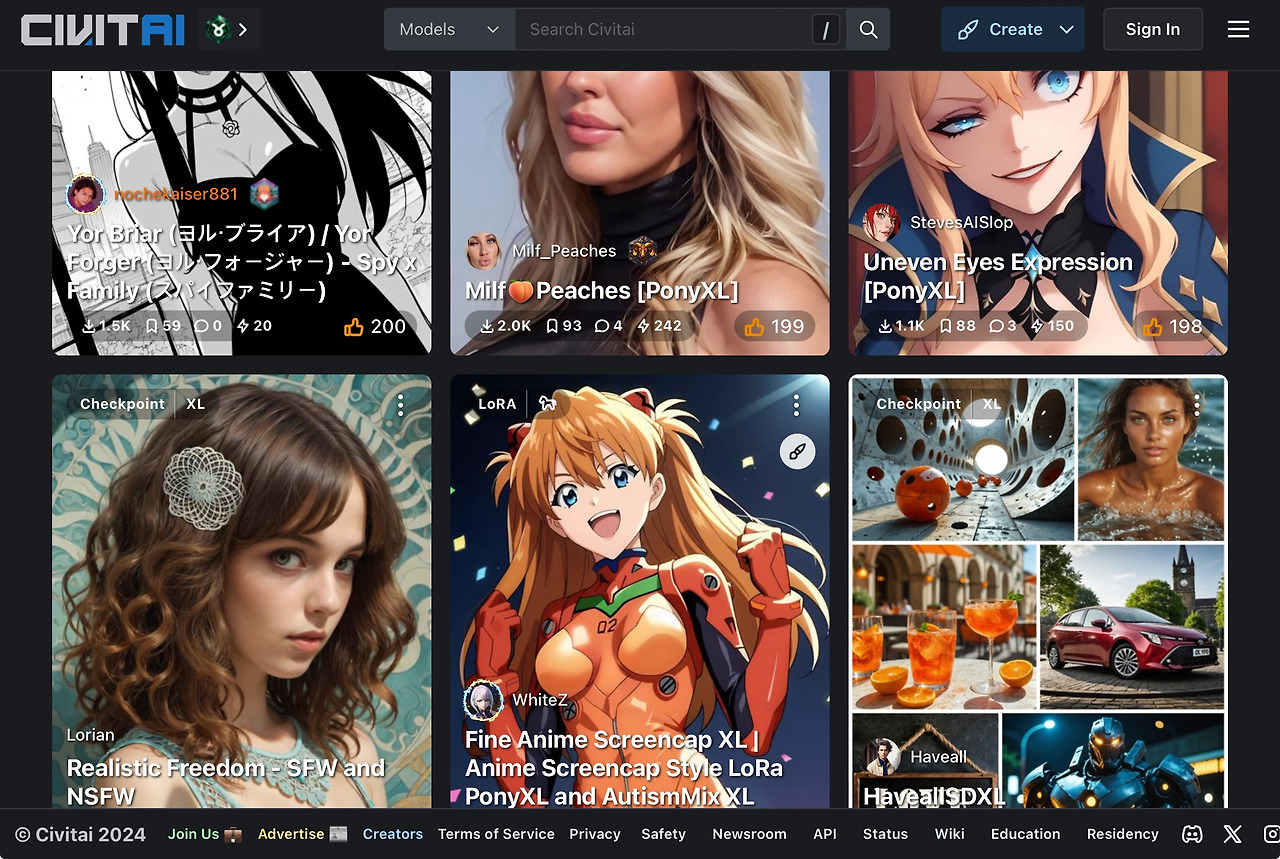
Task: Open Discord icon in footer
Action: click(1192, 834)
